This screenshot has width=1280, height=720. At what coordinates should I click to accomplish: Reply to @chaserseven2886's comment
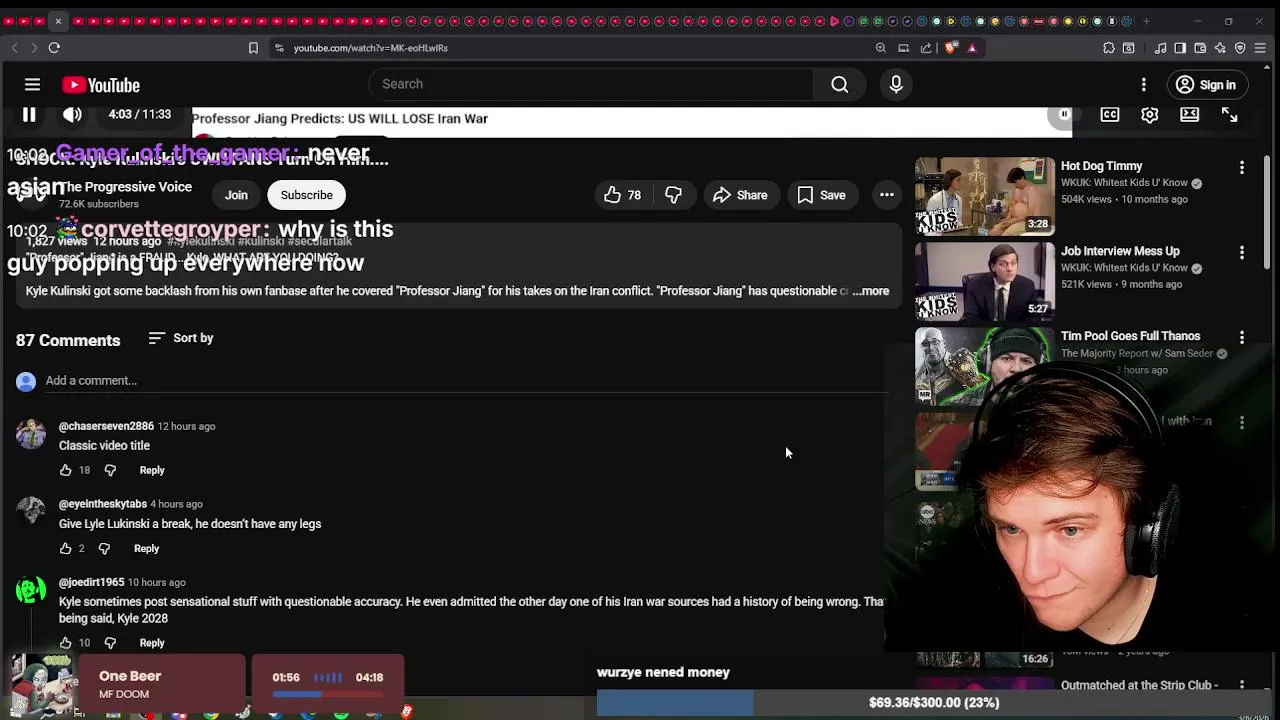pyautogui.click(x=152, y=470)
